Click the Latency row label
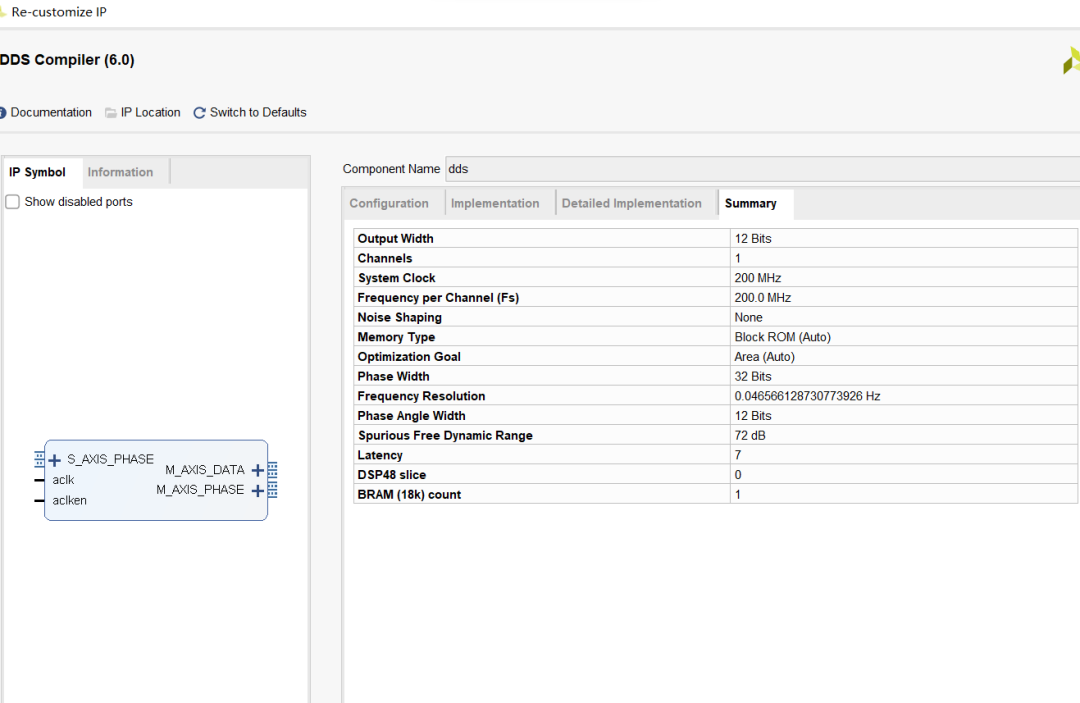Image resolution: width=1080 pixels, height=703 pixels. click(380, 455)
